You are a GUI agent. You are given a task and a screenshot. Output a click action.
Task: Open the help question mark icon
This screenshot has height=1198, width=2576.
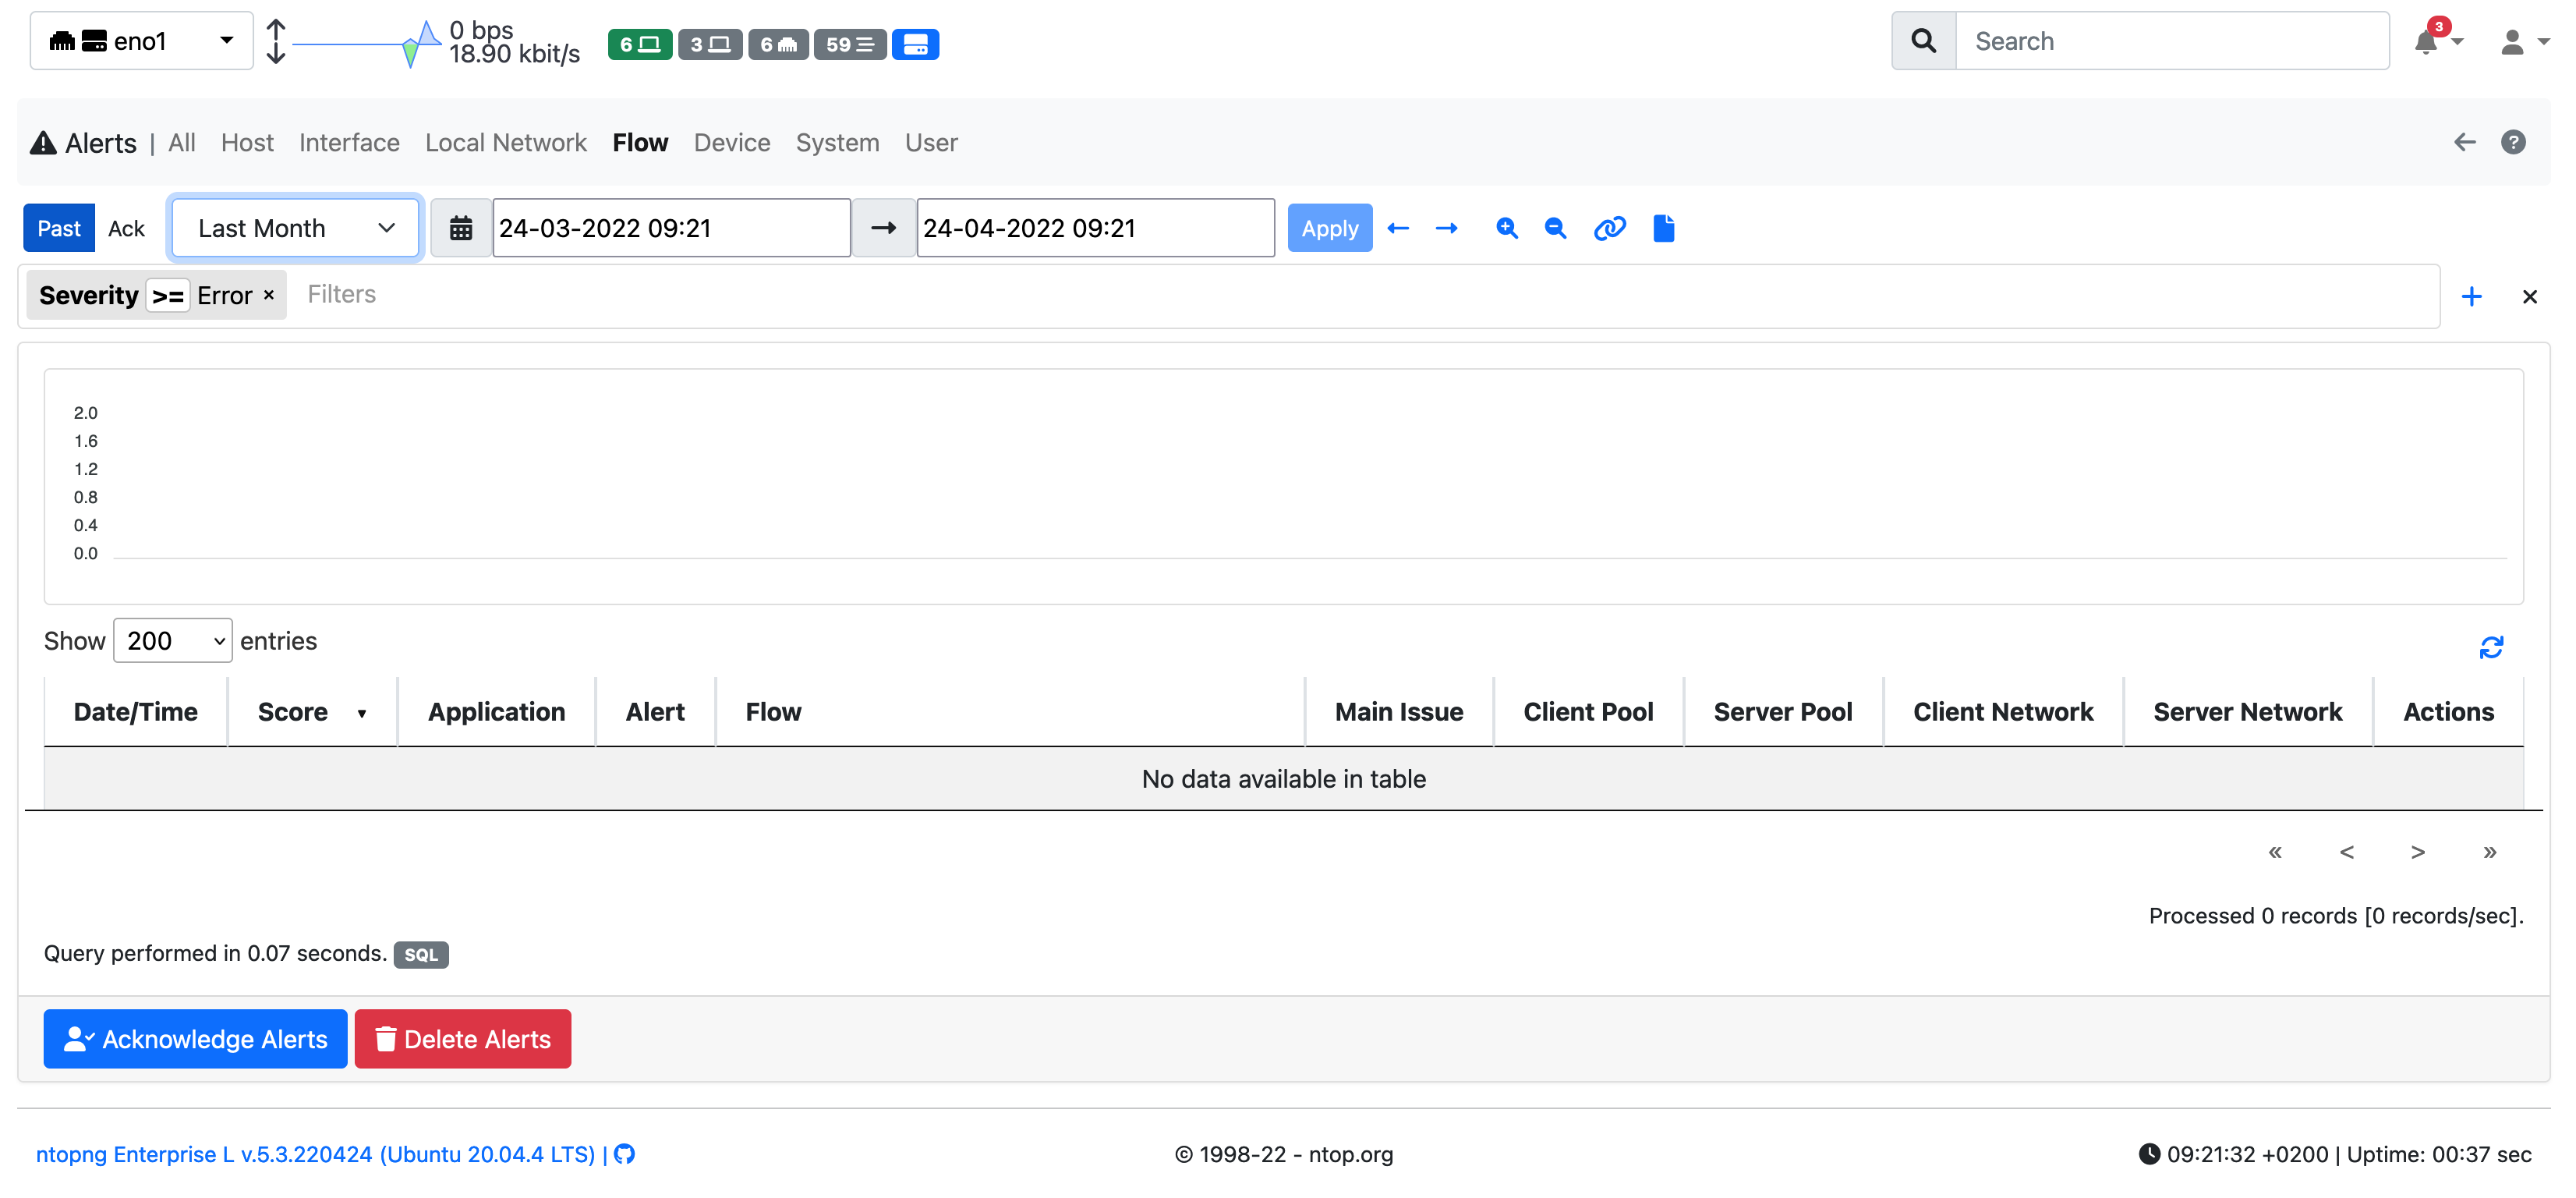tap(2513, 143)
